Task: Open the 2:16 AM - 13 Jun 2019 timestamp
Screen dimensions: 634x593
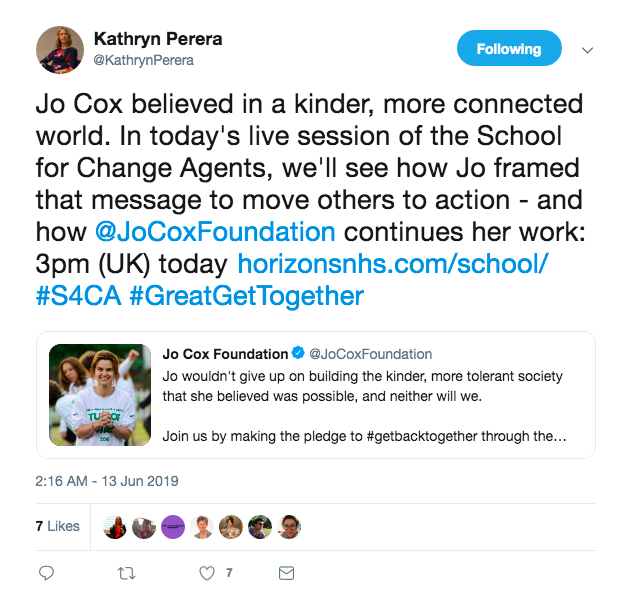Action: [x=107, y=481]
